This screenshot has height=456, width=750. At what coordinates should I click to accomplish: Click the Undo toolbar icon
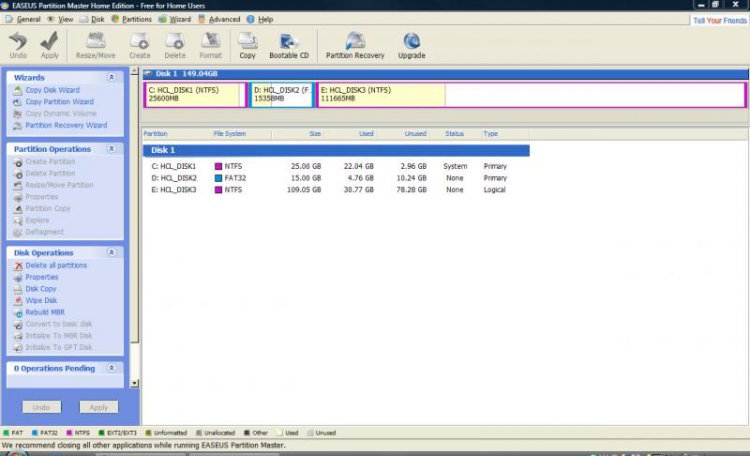tap(18, 45)
